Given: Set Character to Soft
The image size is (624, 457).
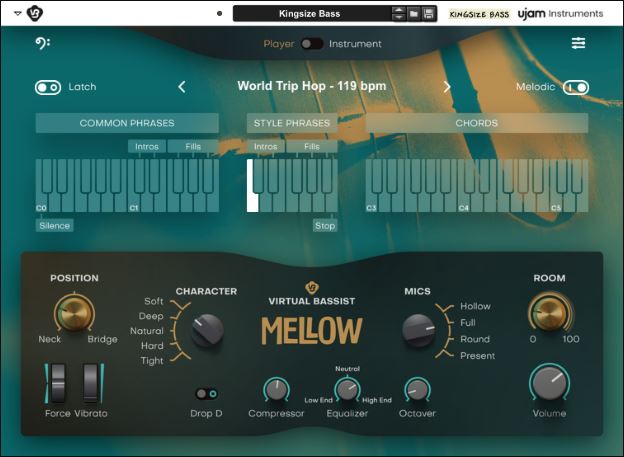Looking at the screenshot, I should (x=154, y=301).
